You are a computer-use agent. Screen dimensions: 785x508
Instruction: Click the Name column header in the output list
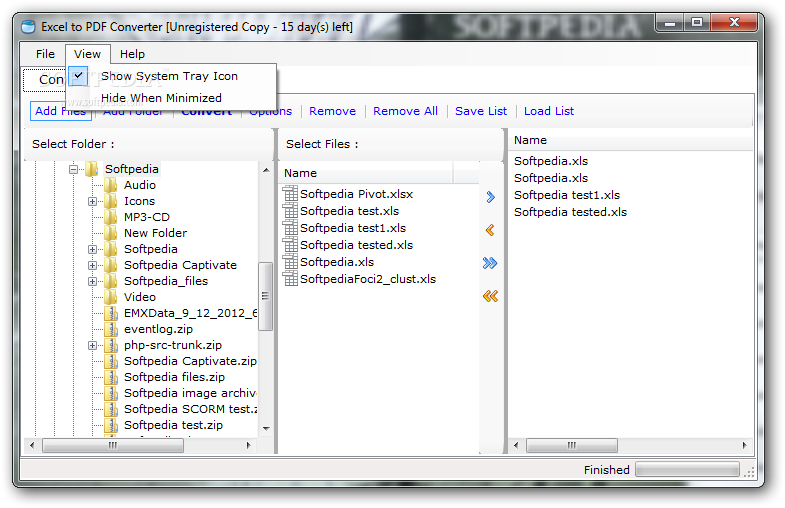pos(631,140)
